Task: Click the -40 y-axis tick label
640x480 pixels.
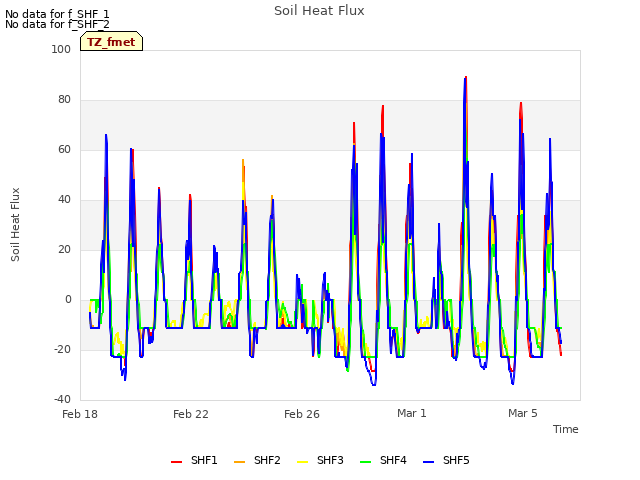Action: (62, 400)
